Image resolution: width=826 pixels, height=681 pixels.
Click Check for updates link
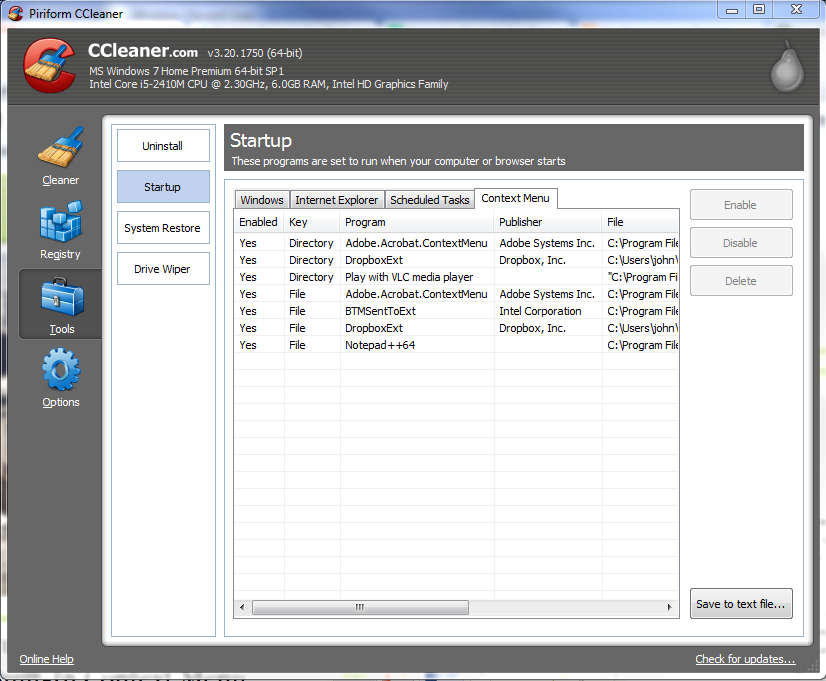pyautogui.click(x=745, y=659)
